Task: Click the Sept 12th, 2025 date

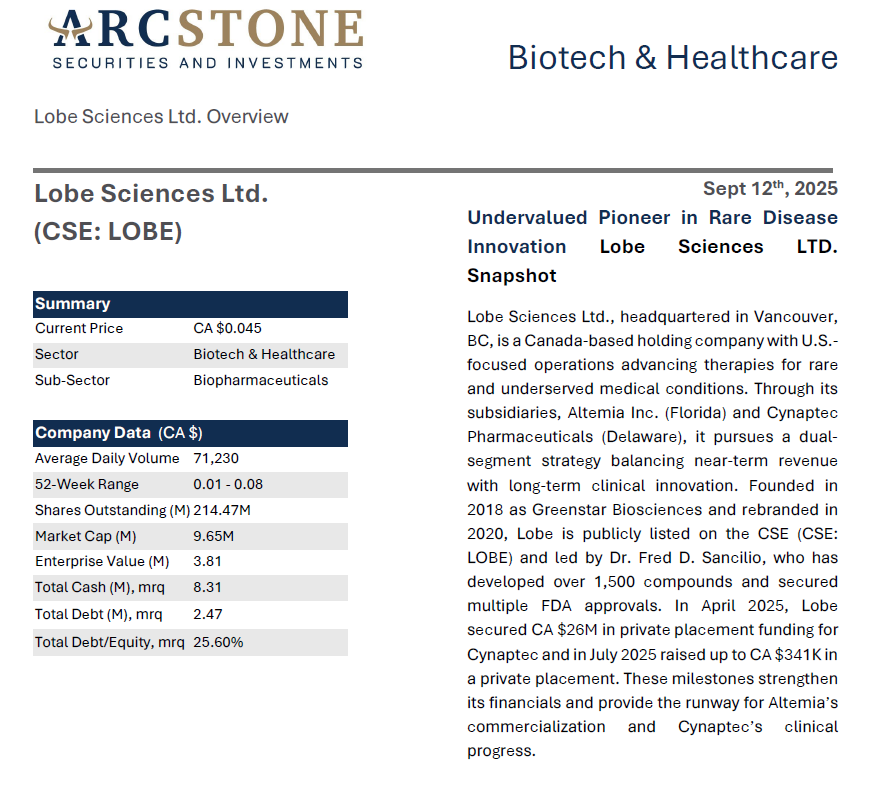Action: (769, 188)
